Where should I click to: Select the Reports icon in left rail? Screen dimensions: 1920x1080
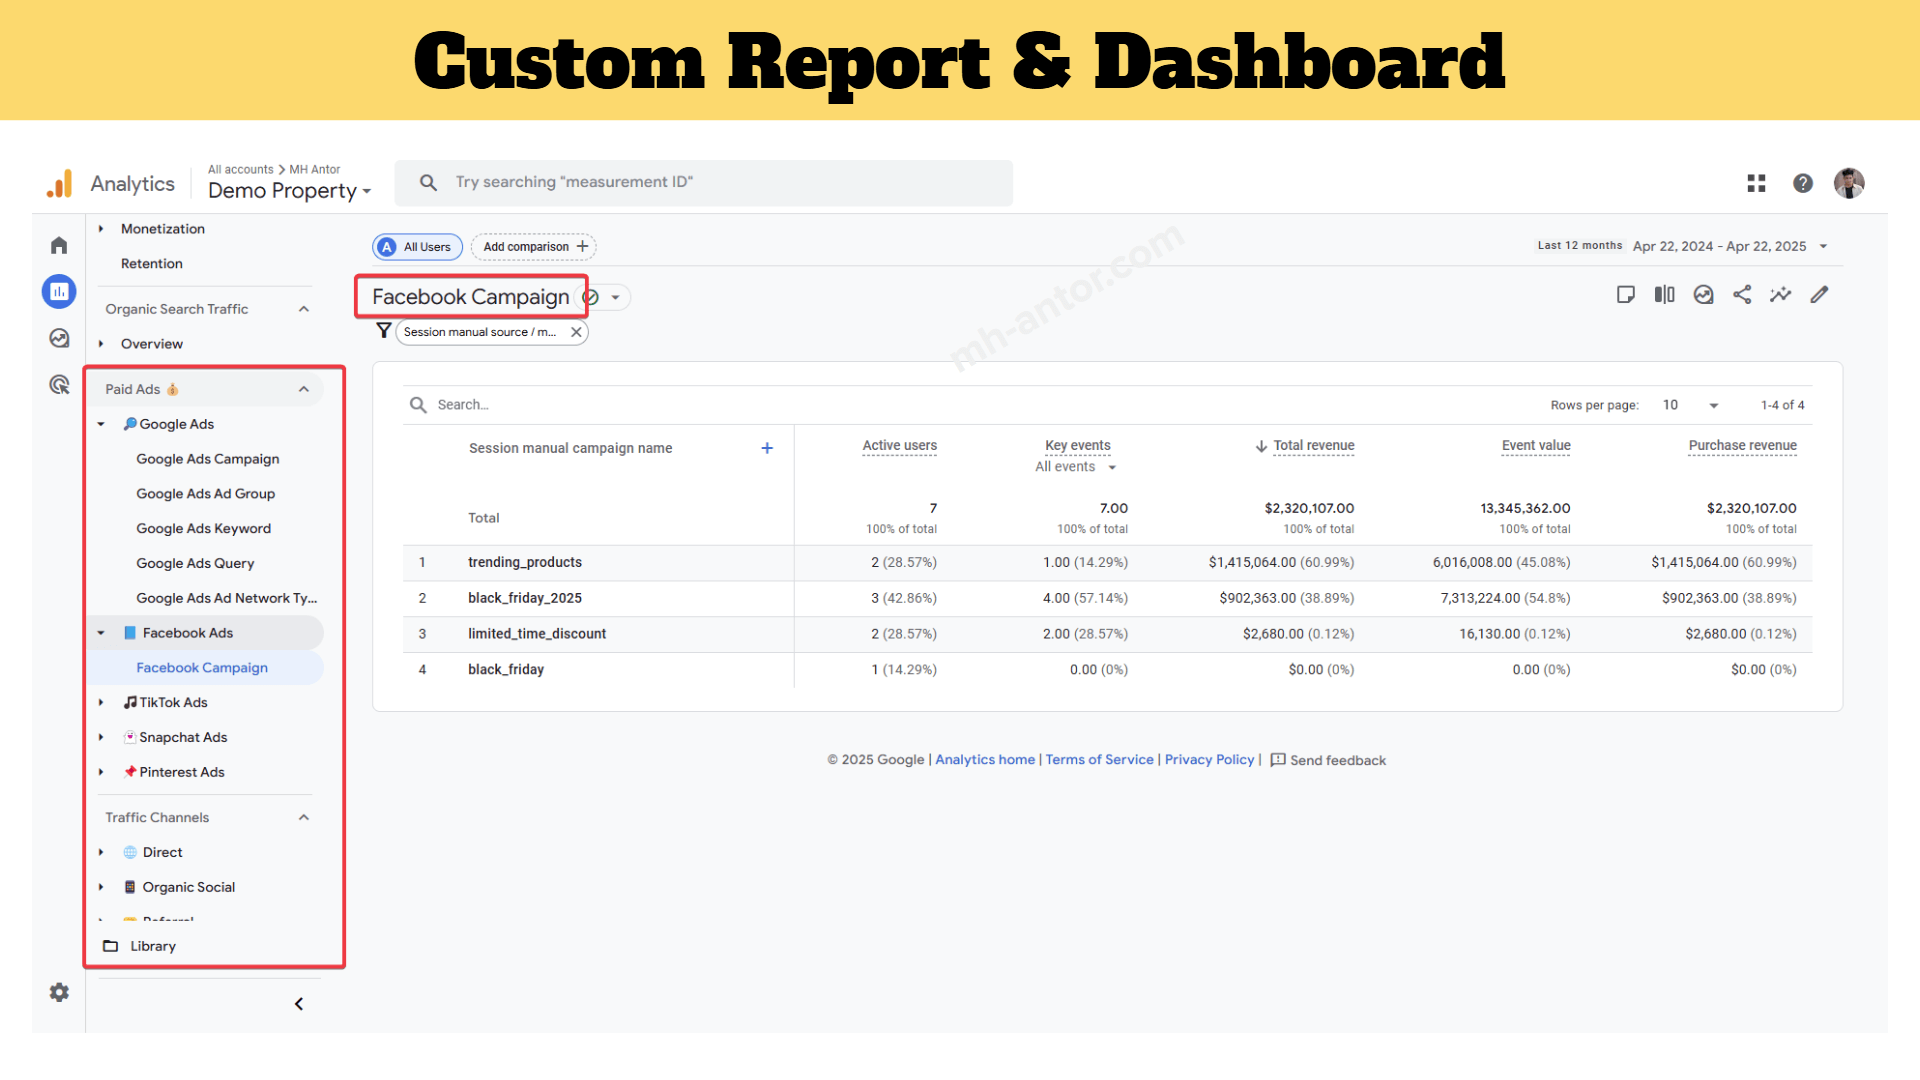(x=59, y=292)
